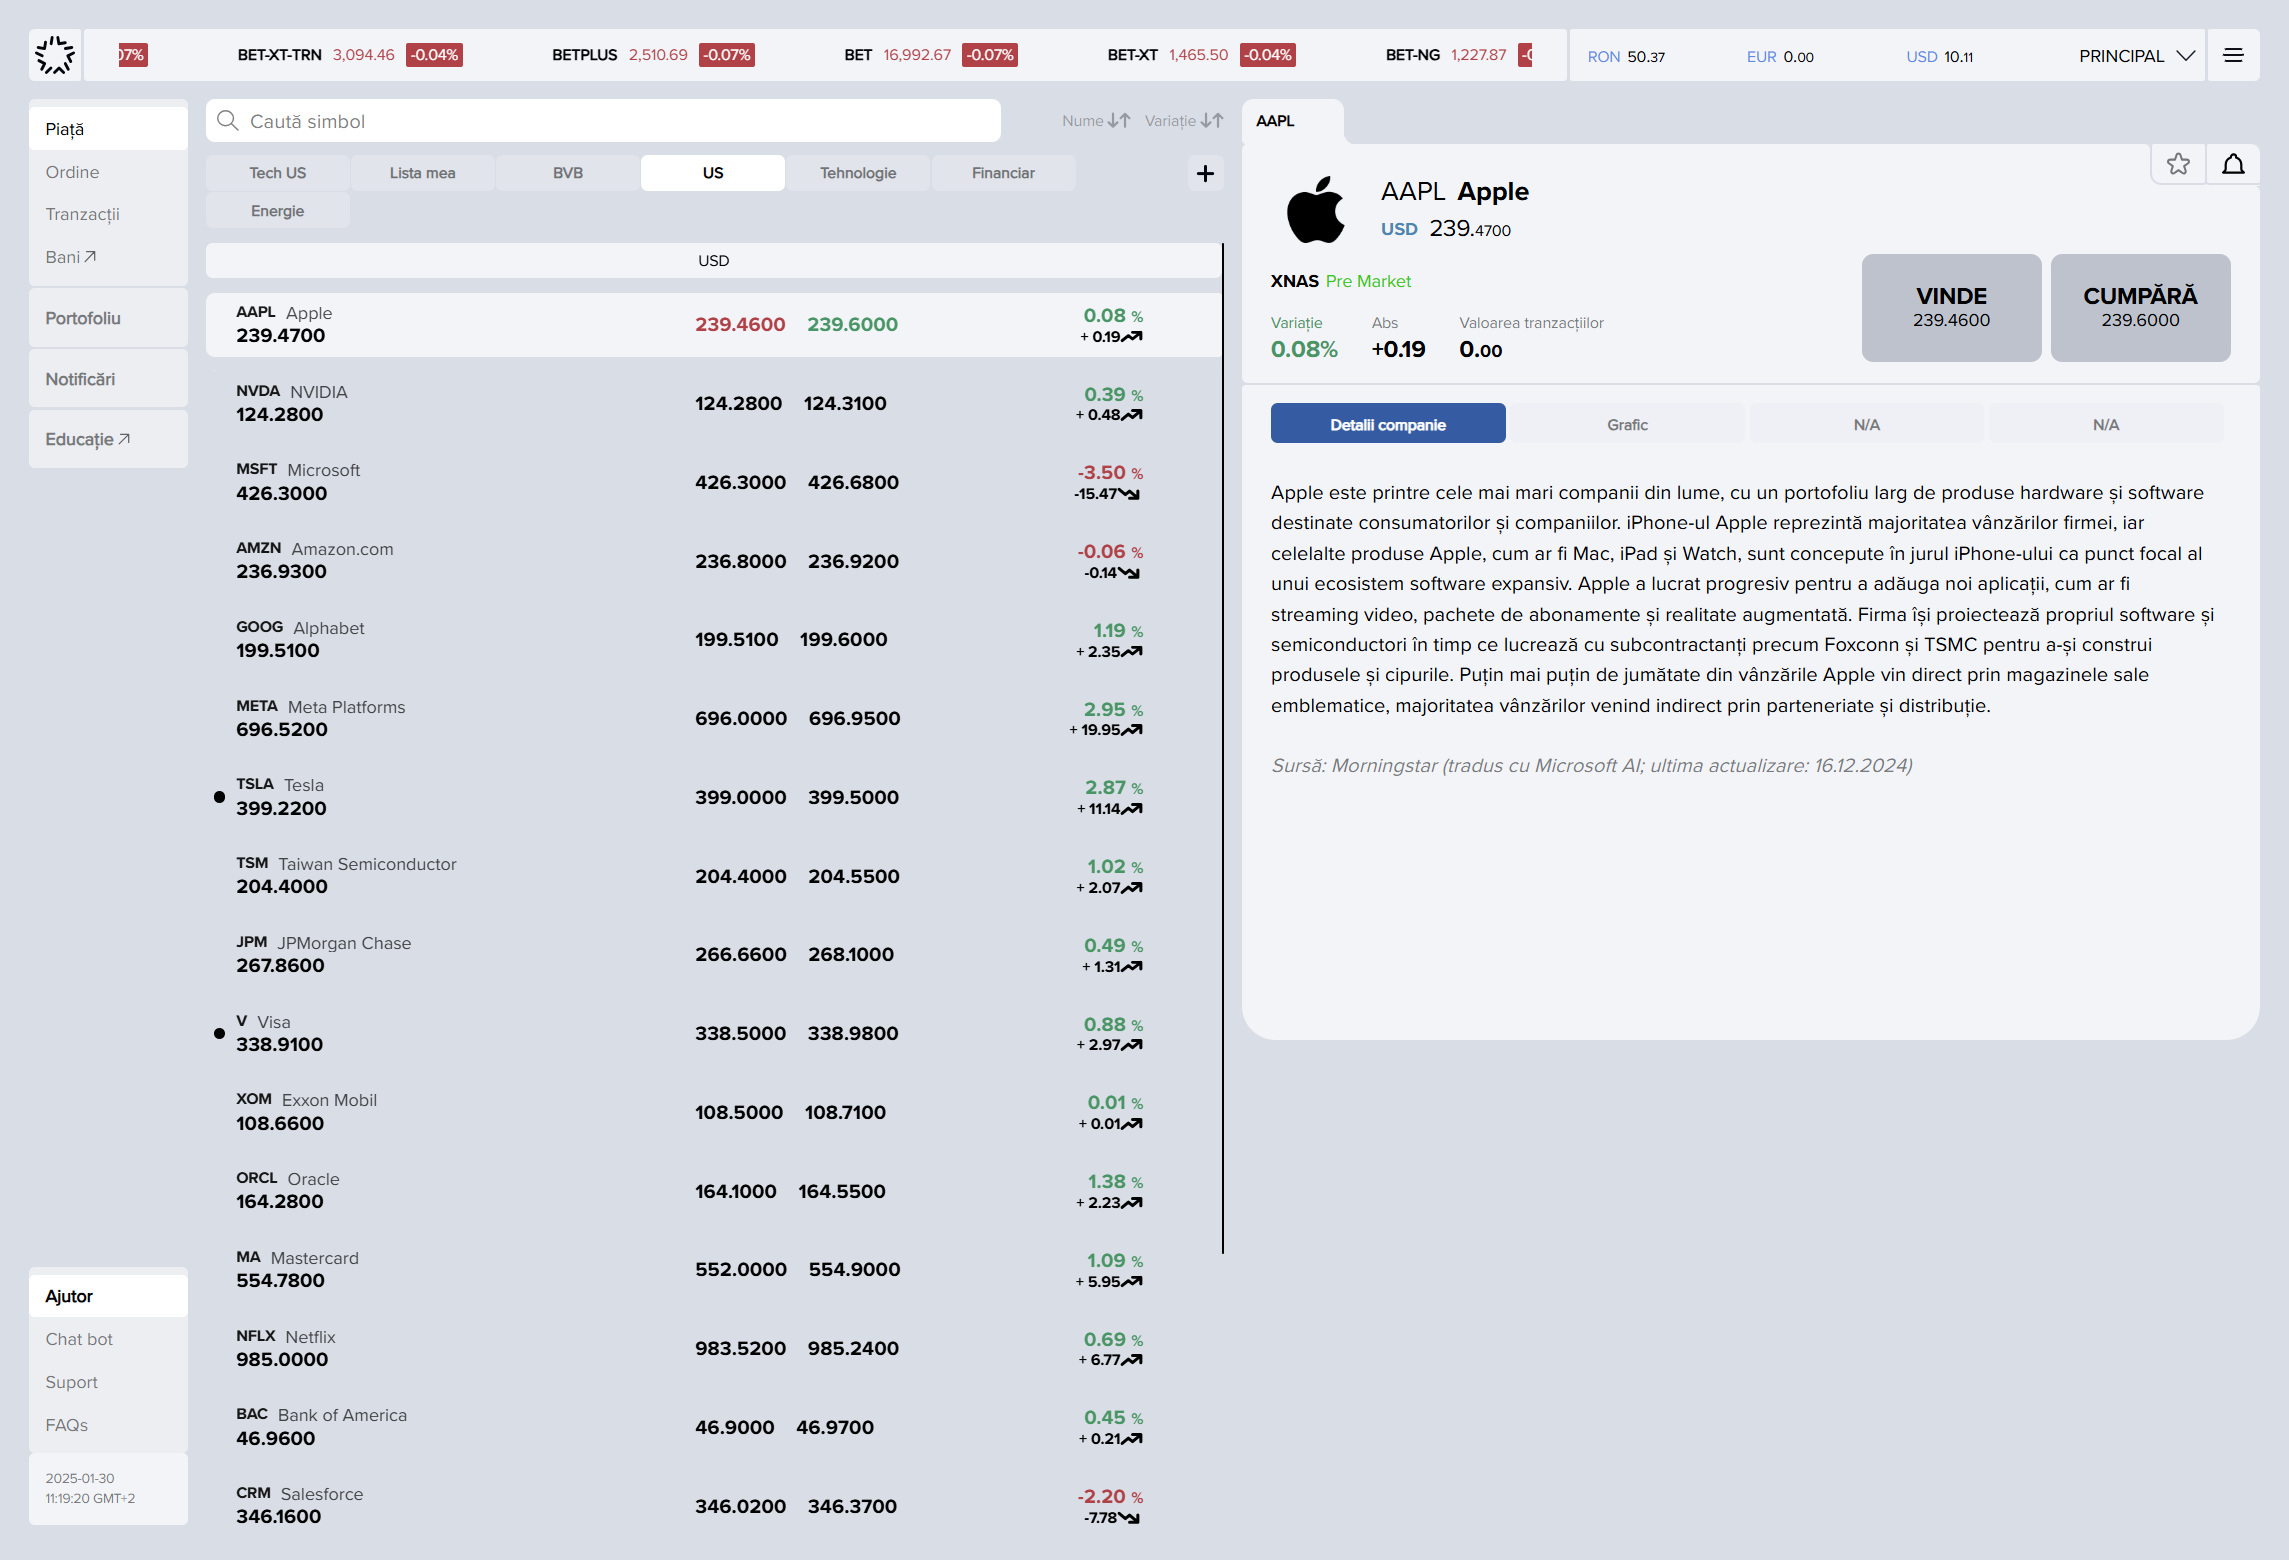Select the JPM JPMorgan Chase row
This screenshot has height=1560, width=2289.
click(713, 954)
